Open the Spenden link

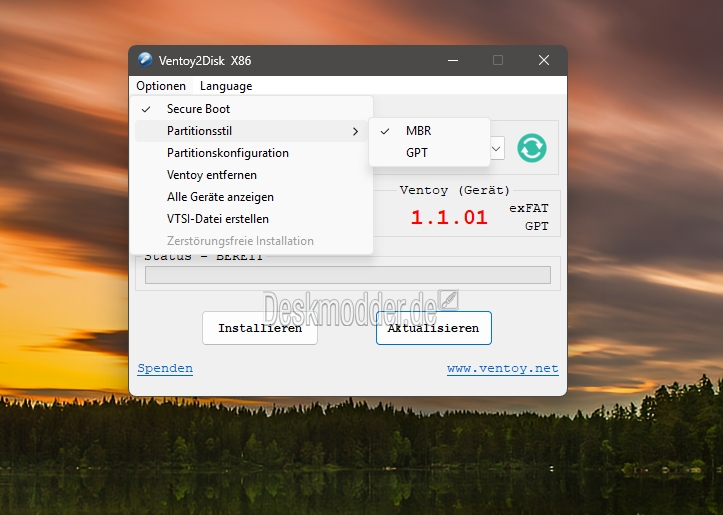(165, 368)
